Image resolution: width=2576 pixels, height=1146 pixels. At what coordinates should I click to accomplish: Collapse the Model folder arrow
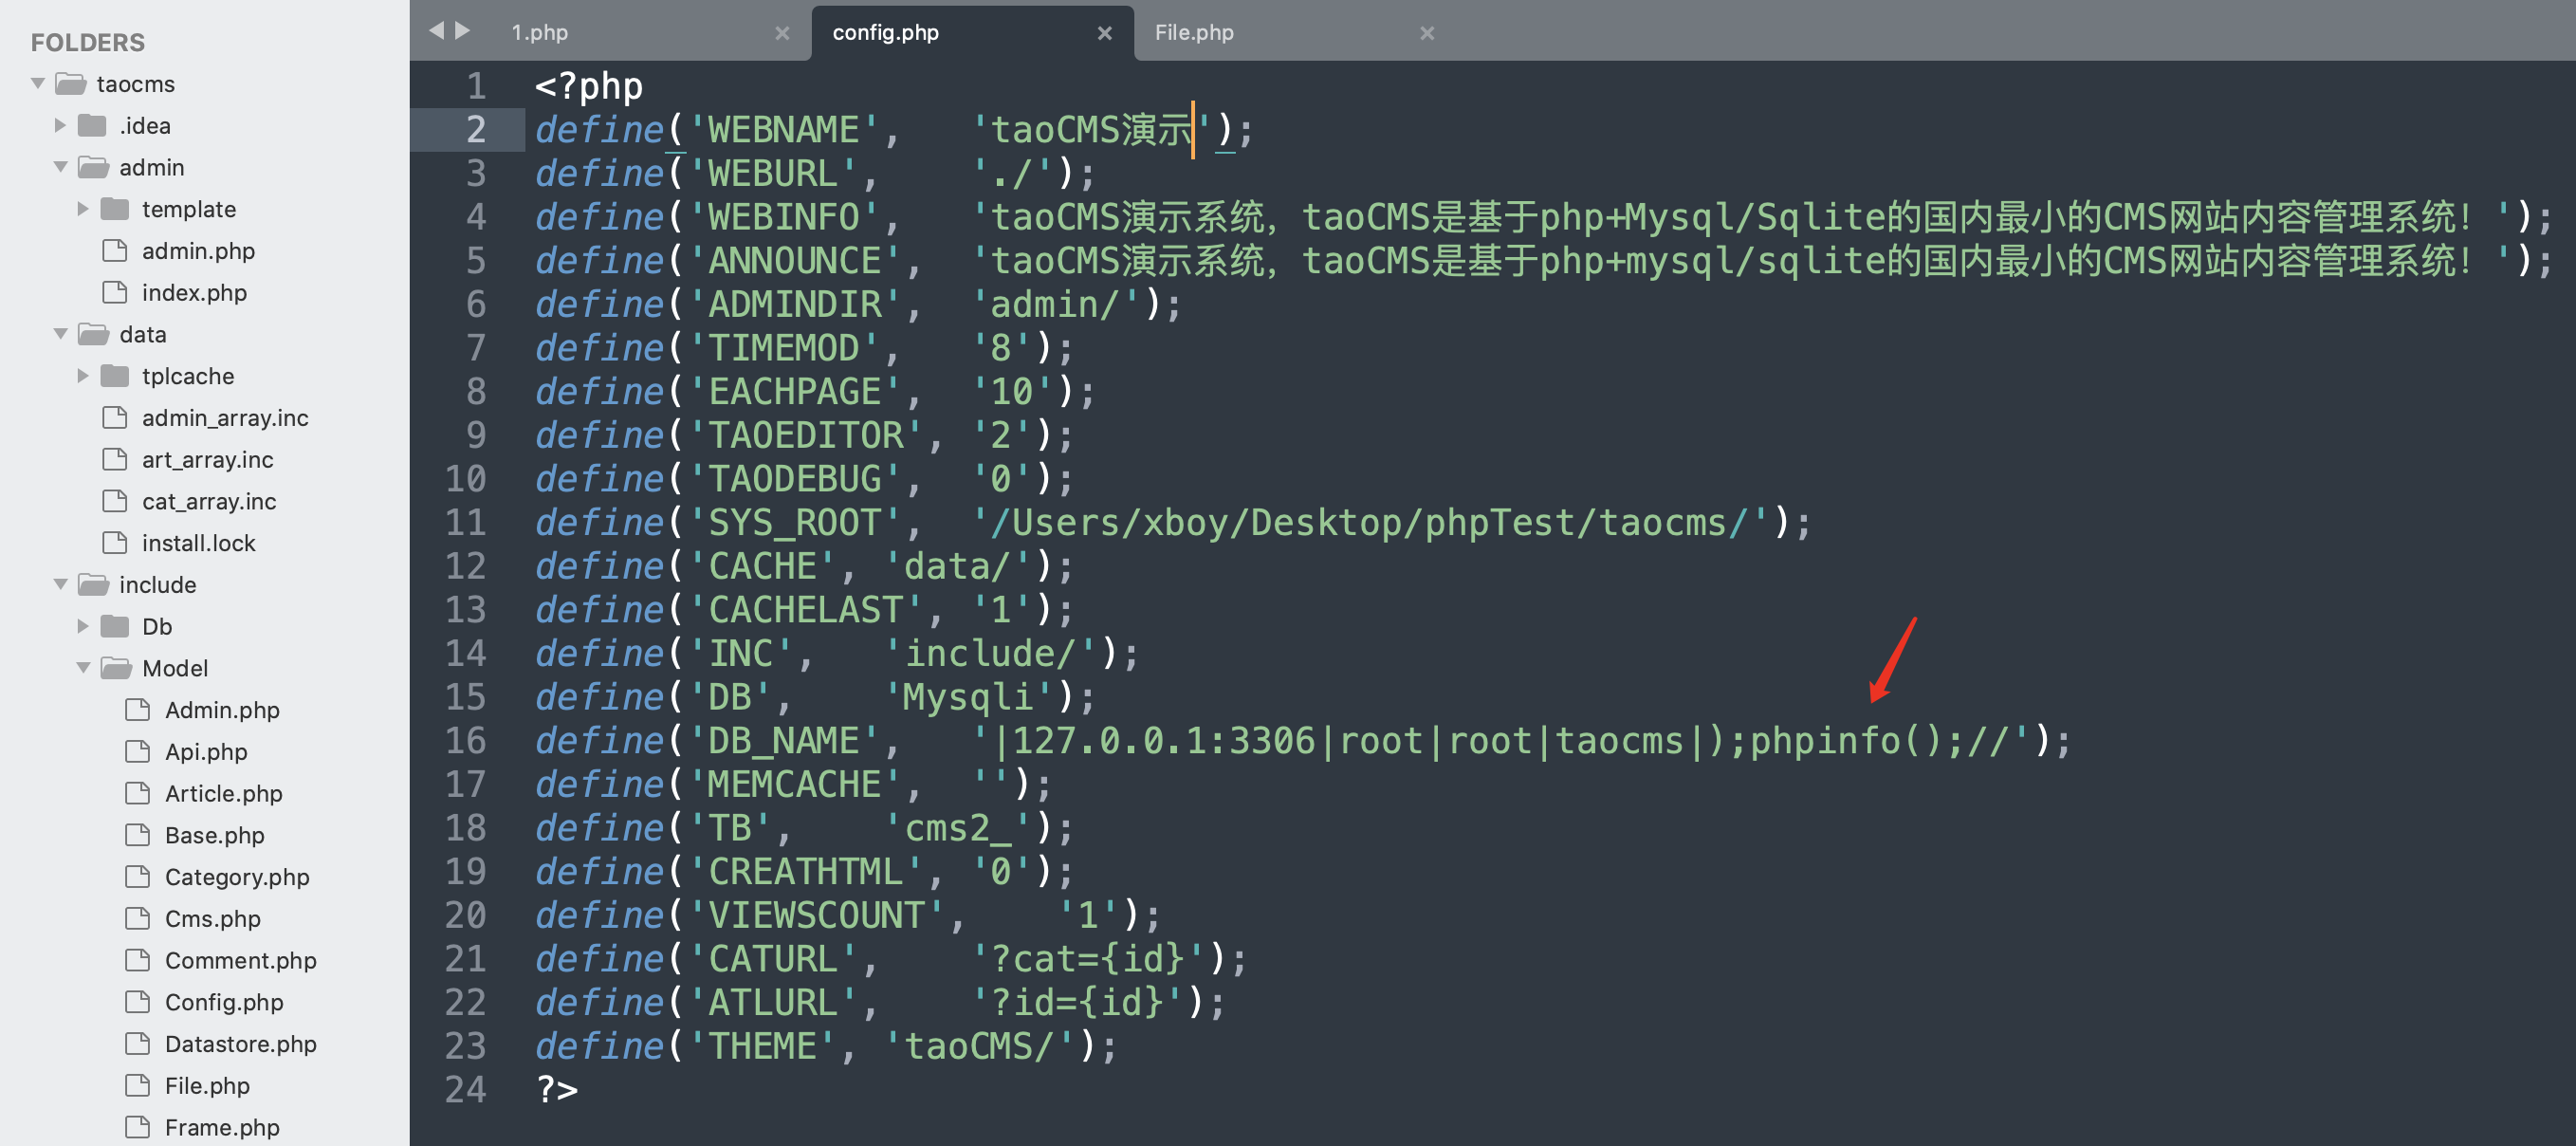(84, 668)
